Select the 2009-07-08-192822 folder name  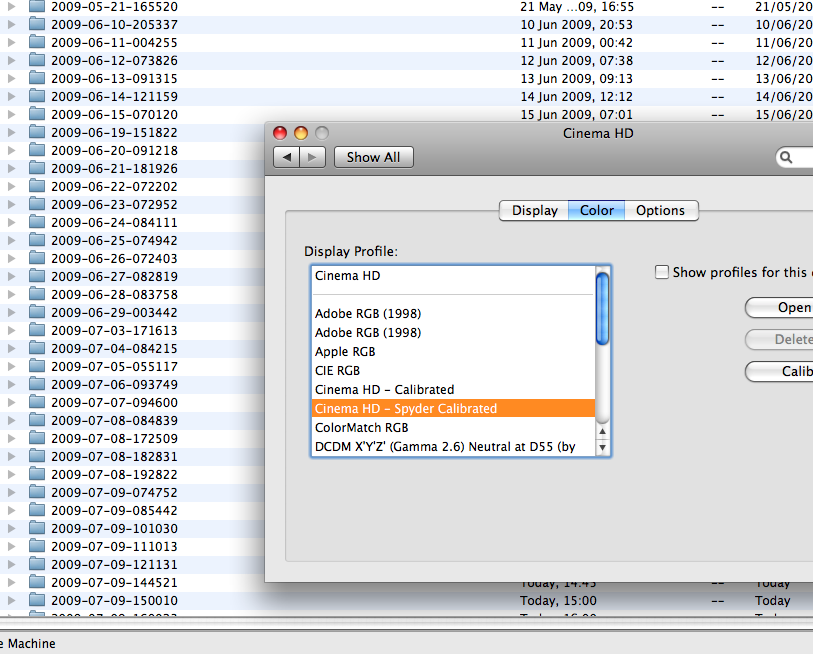(114, 475)
